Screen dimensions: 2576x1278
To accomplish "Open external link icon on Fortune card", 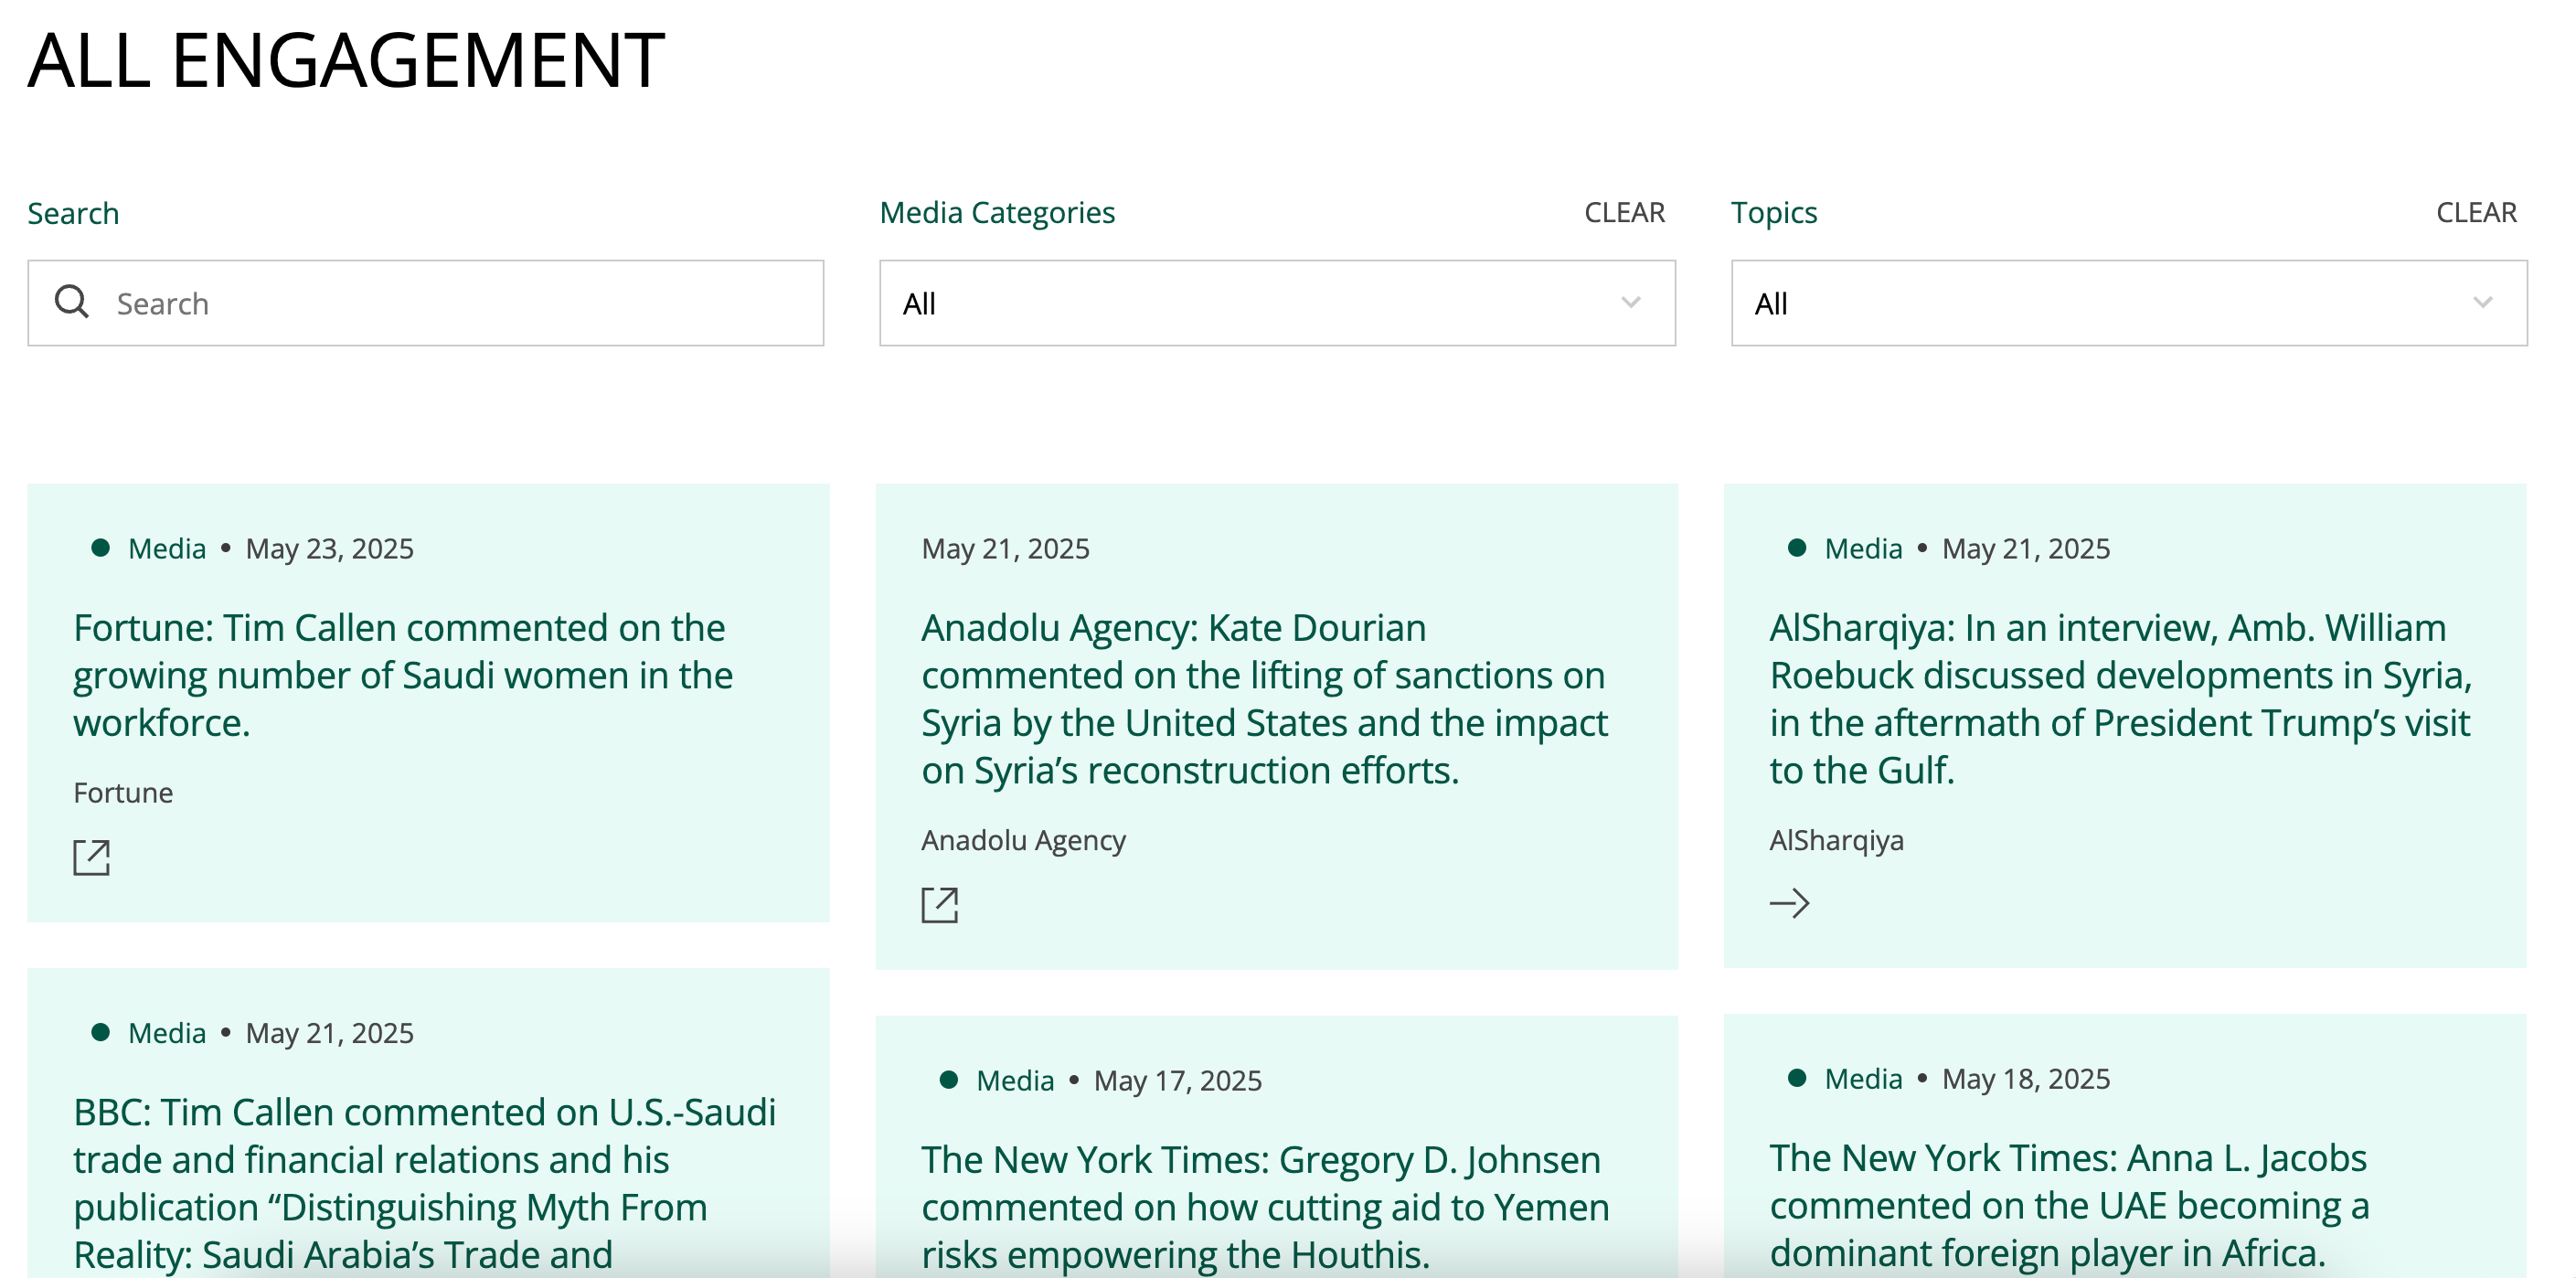I will (91, 857).
